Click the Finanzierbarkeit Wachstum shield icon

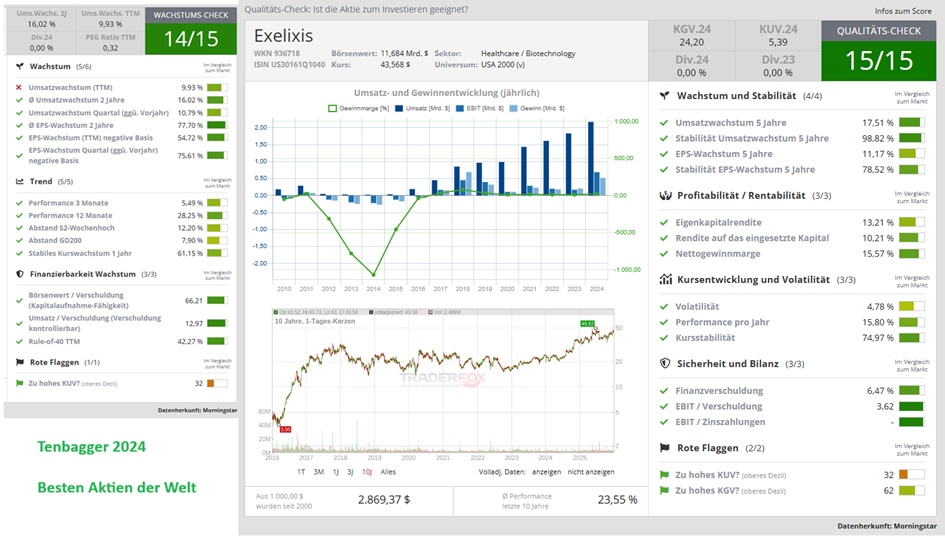point(21,273)
